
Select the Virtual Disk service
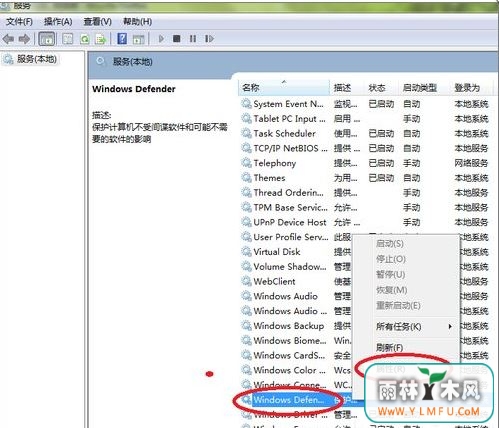277,252
